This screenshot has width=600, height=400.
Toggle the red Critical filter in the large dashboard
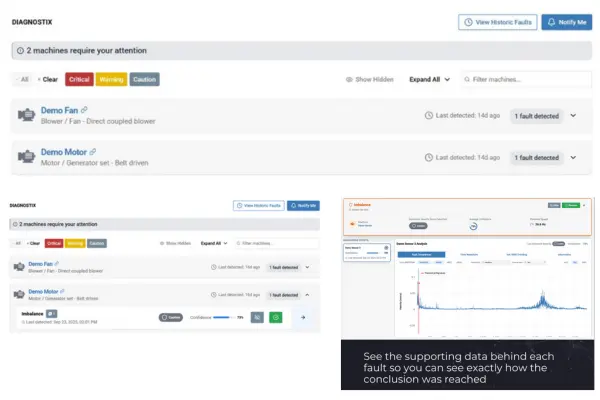[x=79, y=79]
